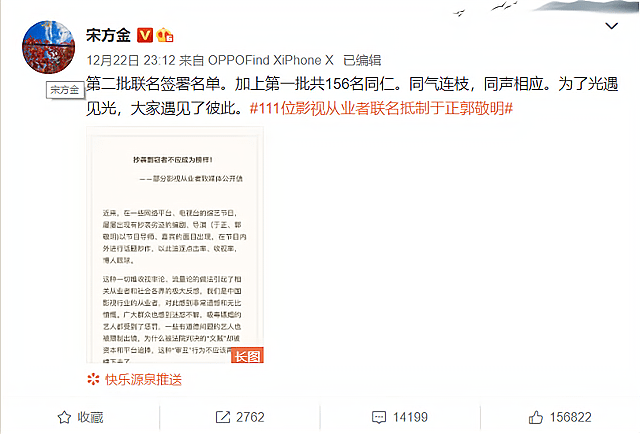Click the OPPOFind XiPhone X source link
Image resolution: width=640 pixels, height=435 pixels.
click(x=271, y=60)
